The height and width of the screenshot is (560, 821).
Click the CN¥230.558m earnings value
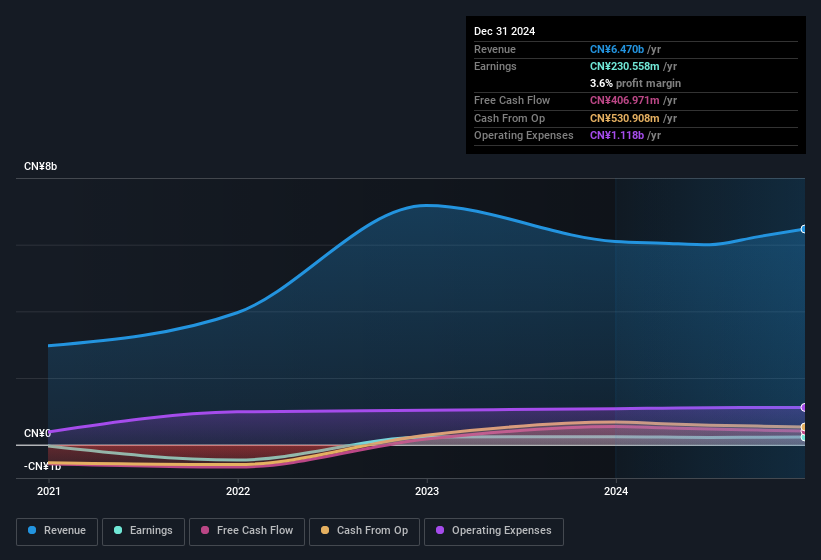tap(625, 66)
